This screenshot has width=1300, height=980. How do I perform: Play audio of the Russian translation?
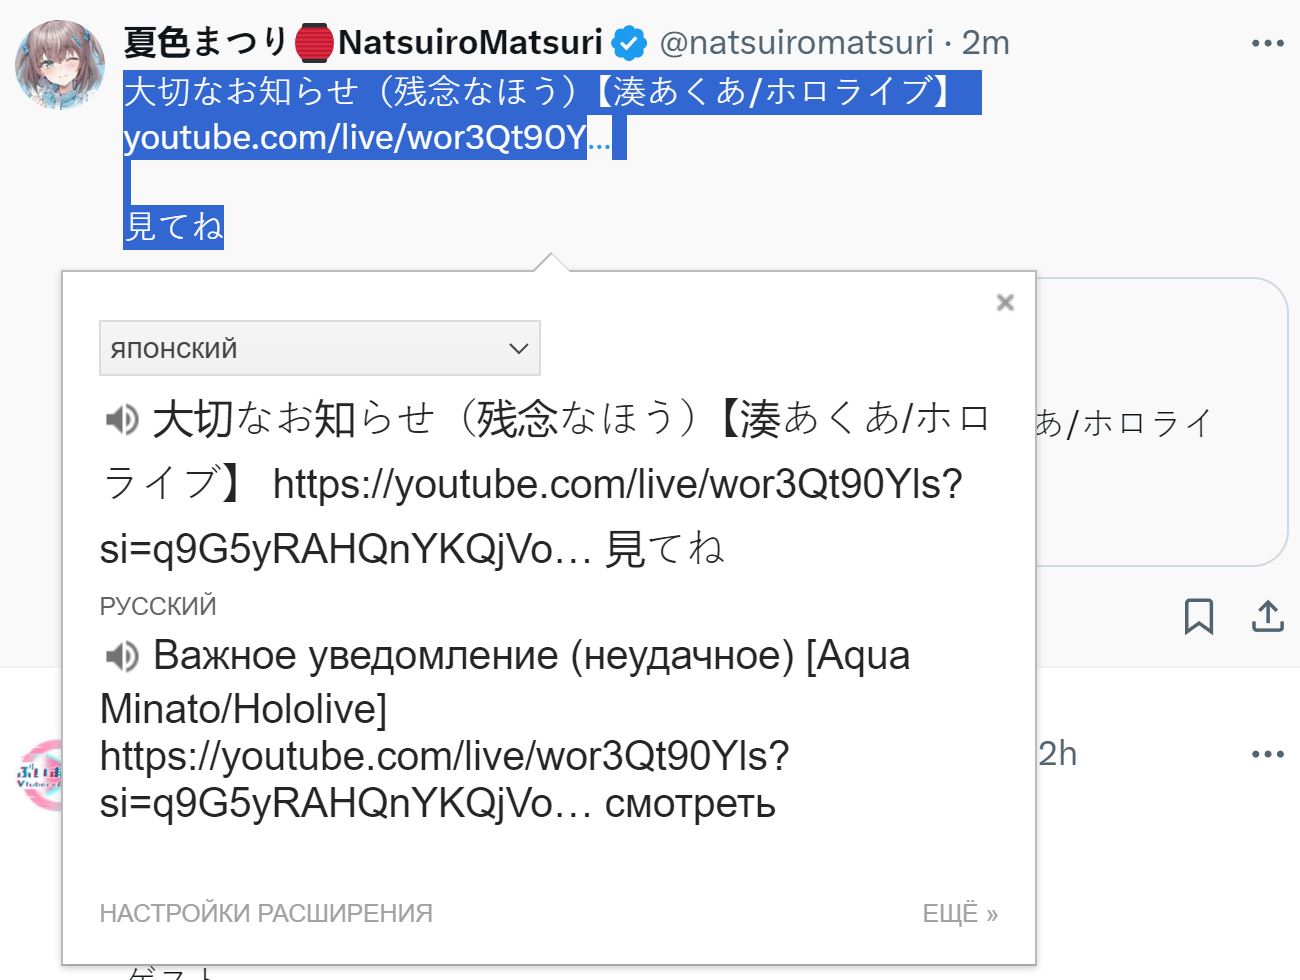tap(122, 656)
